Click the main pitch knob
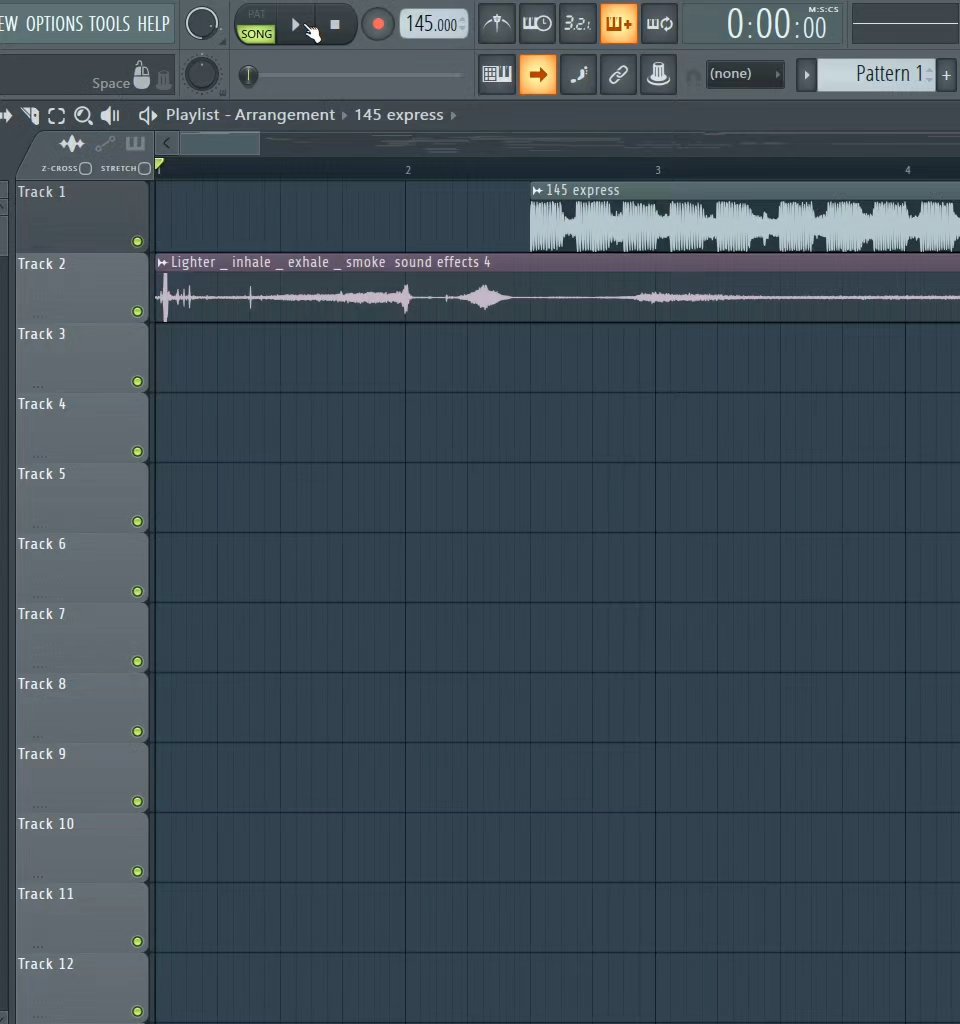Screen dimensions: 960x1024 (x=202, y=74)
